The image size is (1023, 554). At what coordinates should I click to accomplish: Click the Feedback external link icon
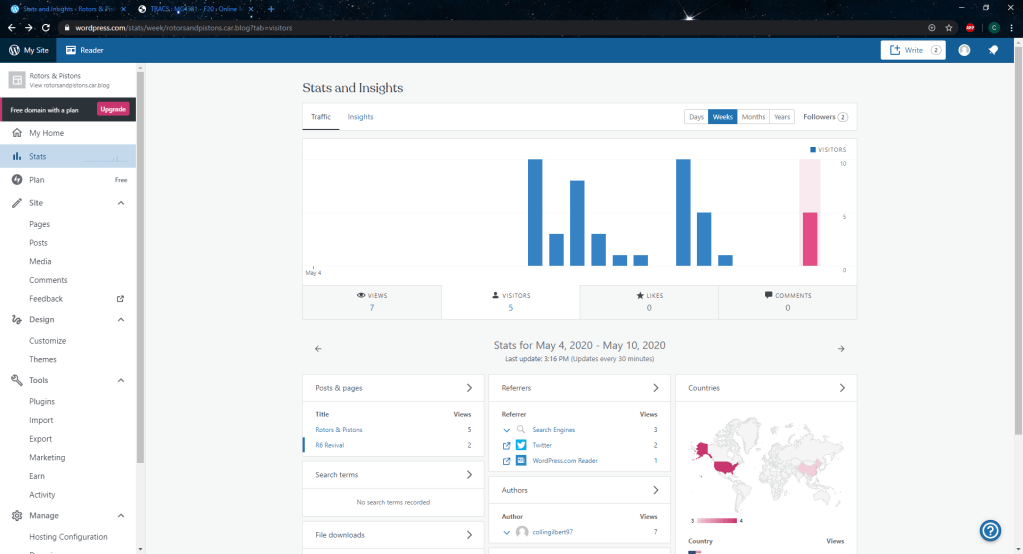tap(121, 299)
